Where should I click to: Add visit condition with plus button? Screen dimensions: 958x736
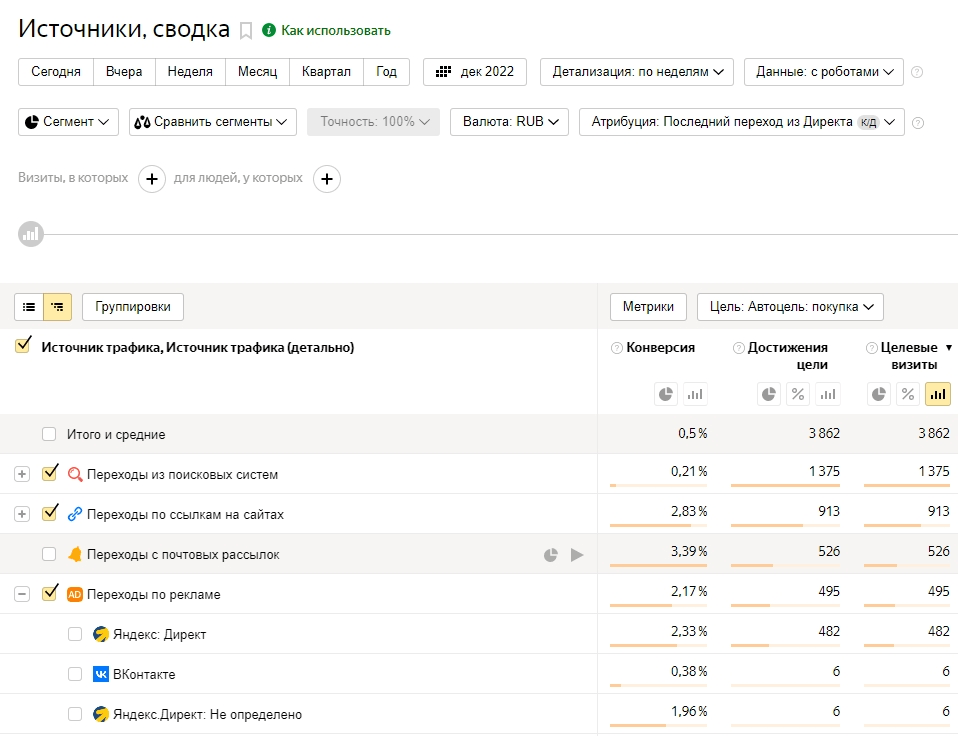pyautogui.click(x=152, y=179)
